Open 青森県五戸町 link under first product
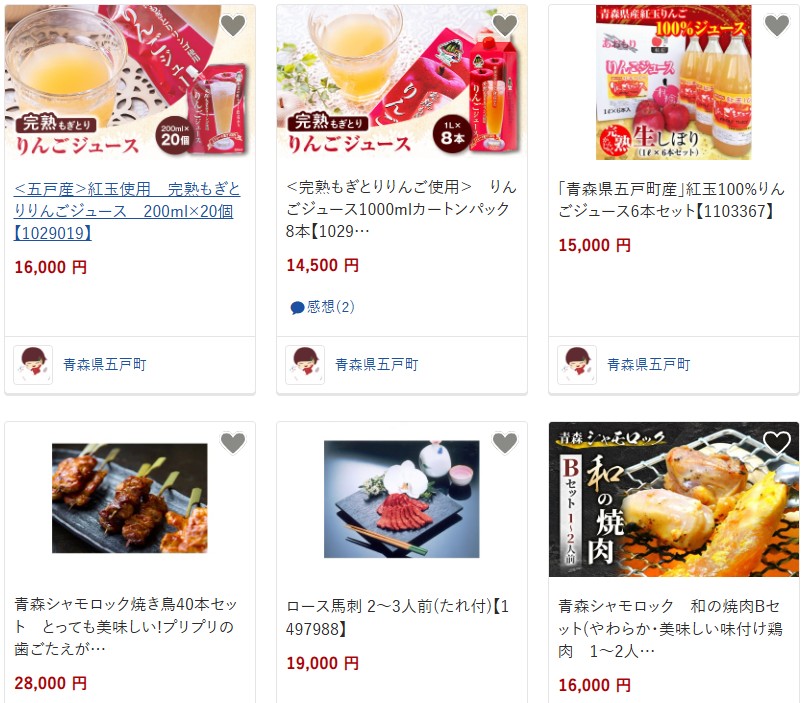This screenshot has height=703, width=806. pyautogui.click(x=105, y=365)
